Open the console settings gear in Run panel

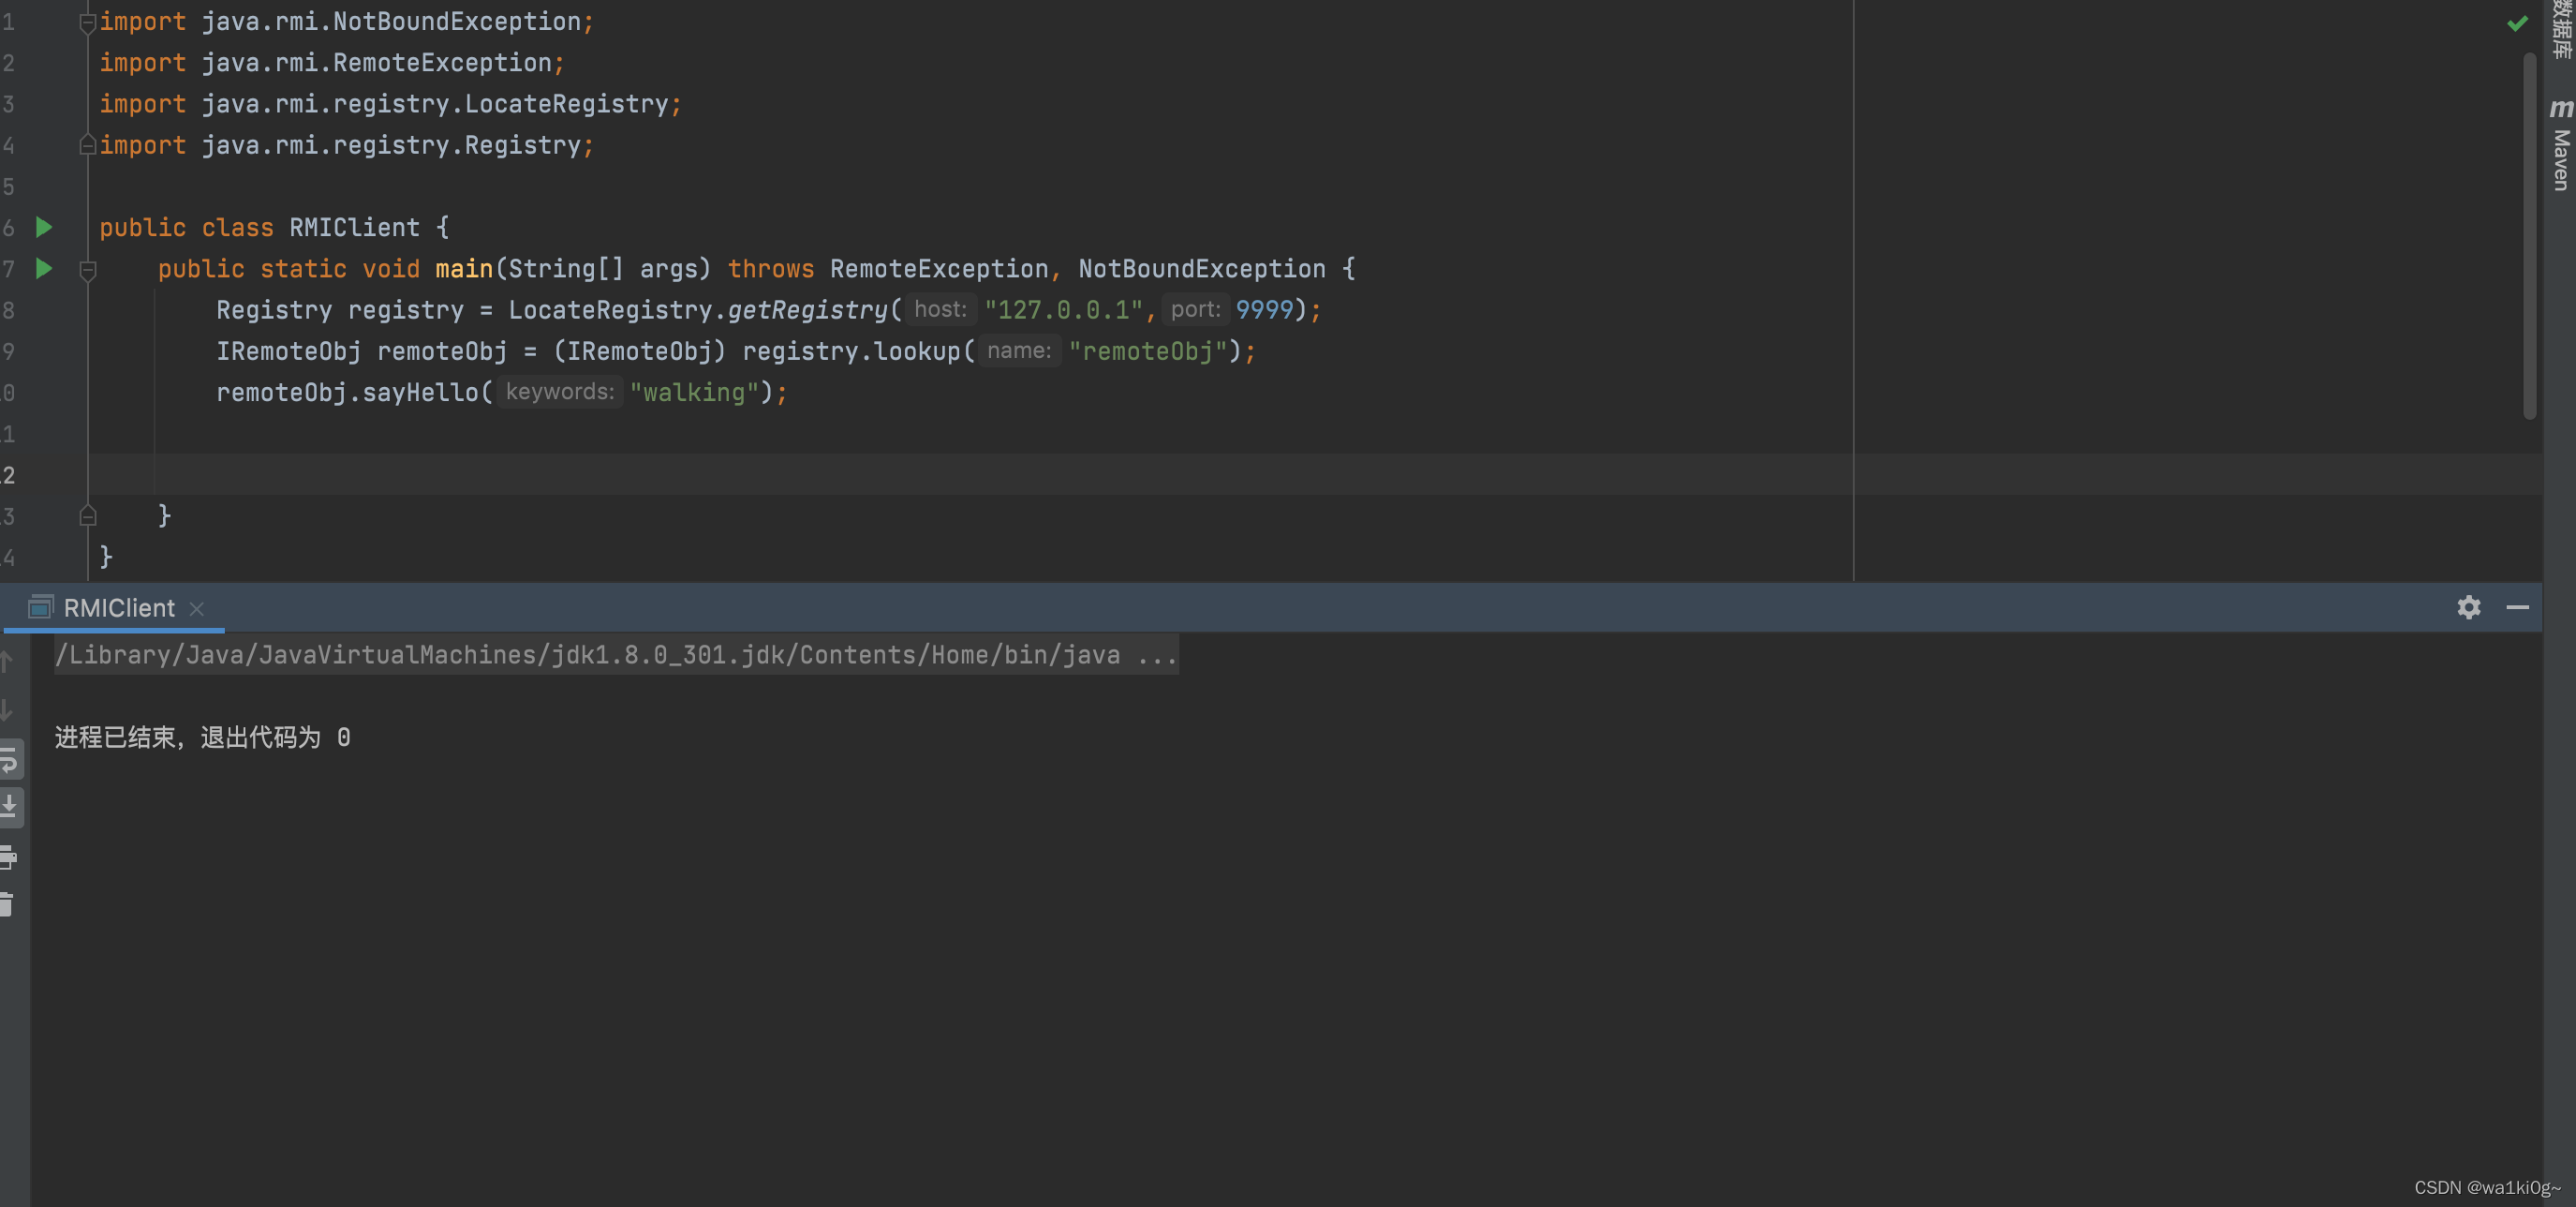coord(2468,607)
